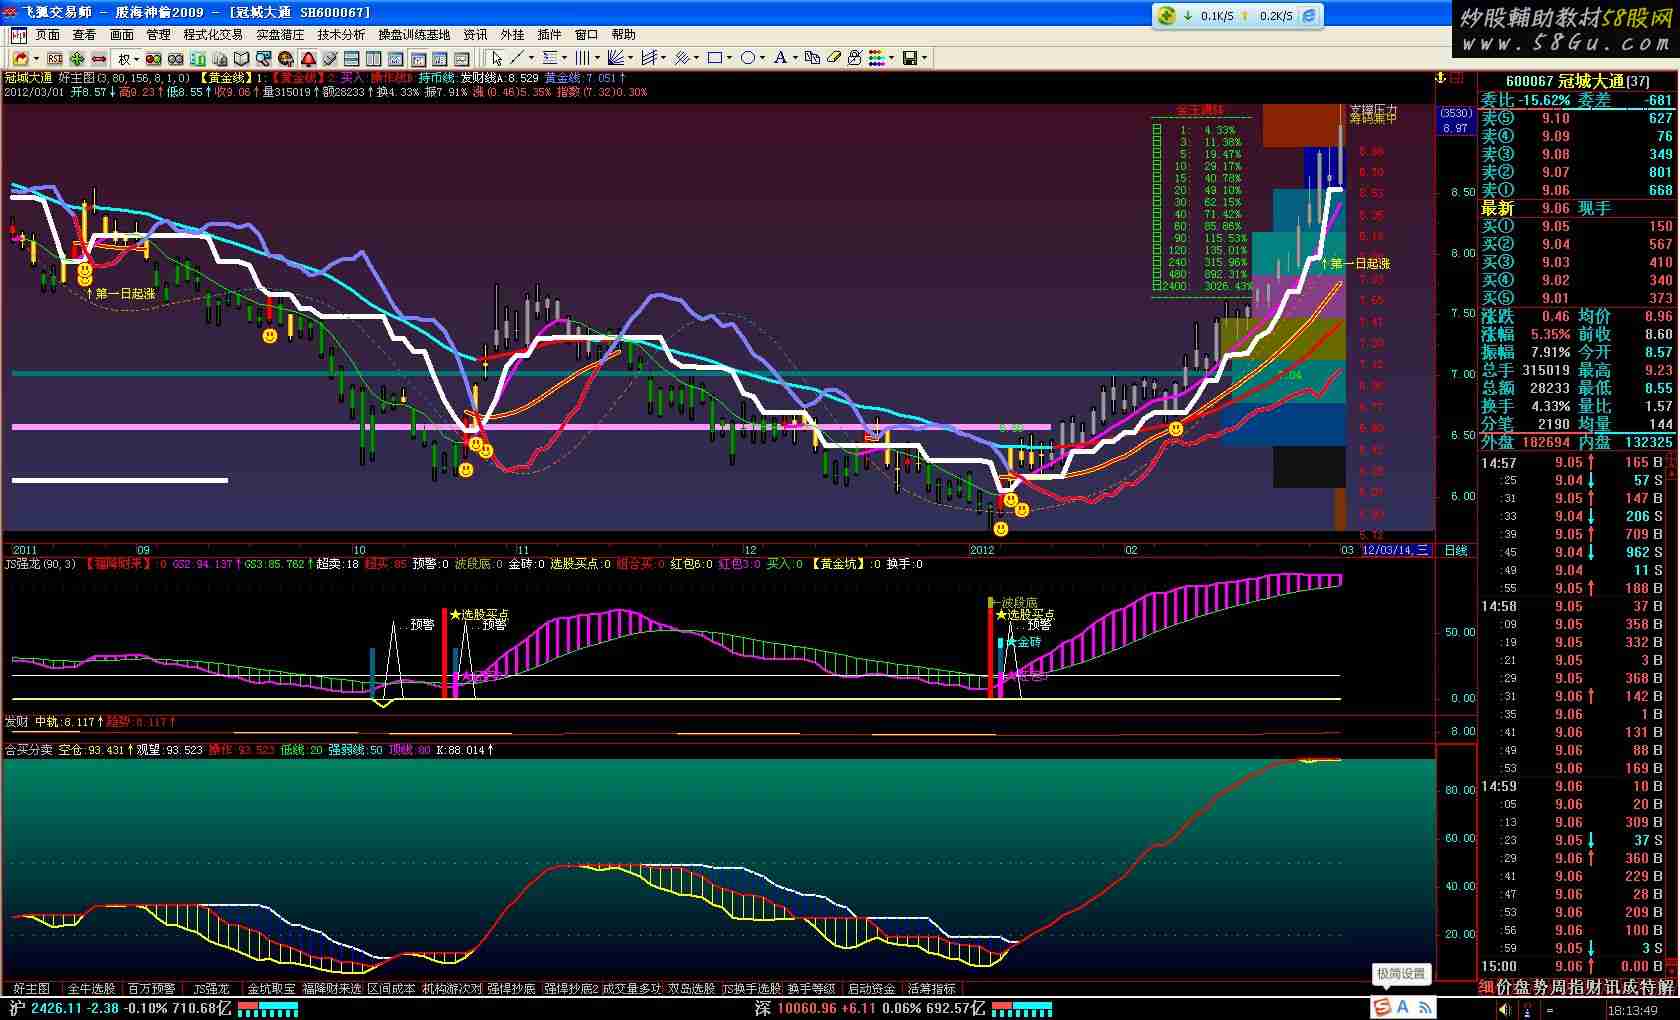
Task: Click the 卖⑤ 9.10 order row
Action: tap(1578, 118)
